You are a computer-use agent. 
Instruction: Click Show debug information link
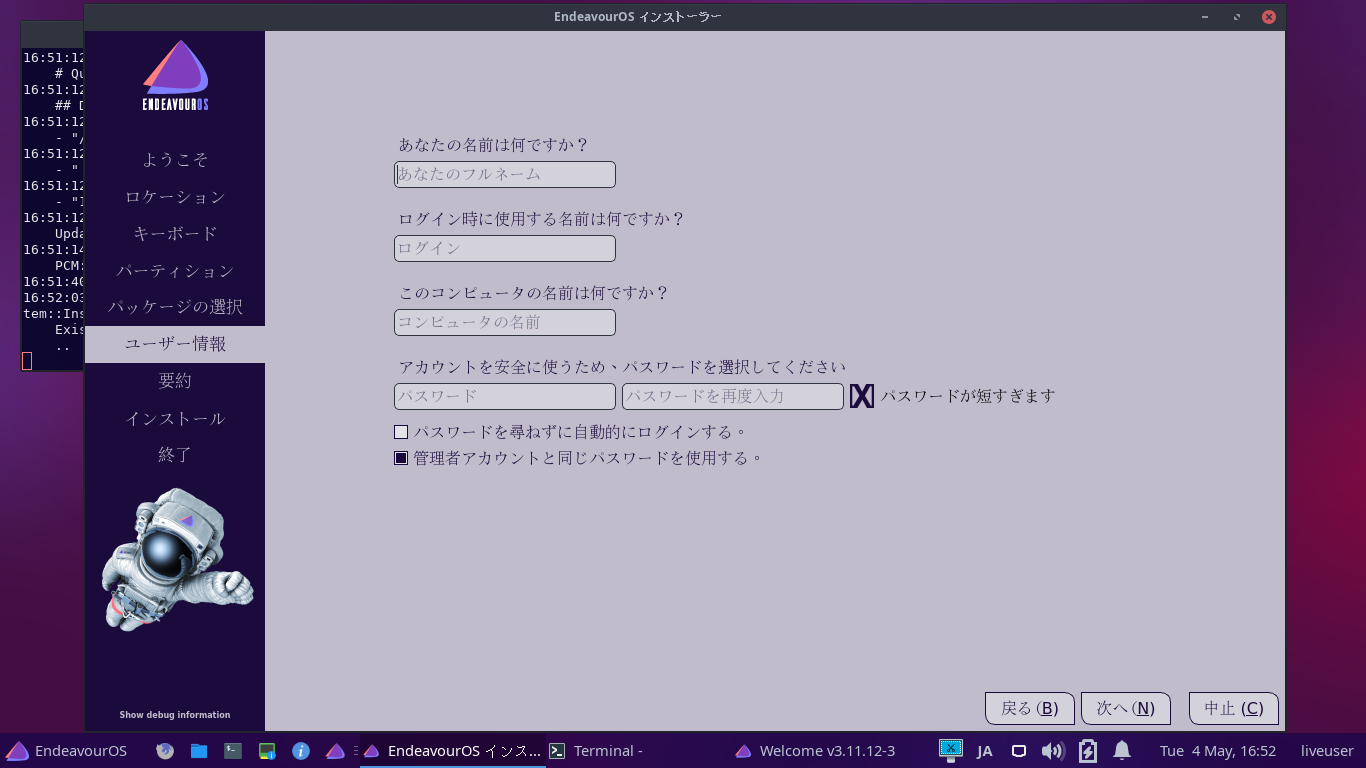tap(175, 715)
